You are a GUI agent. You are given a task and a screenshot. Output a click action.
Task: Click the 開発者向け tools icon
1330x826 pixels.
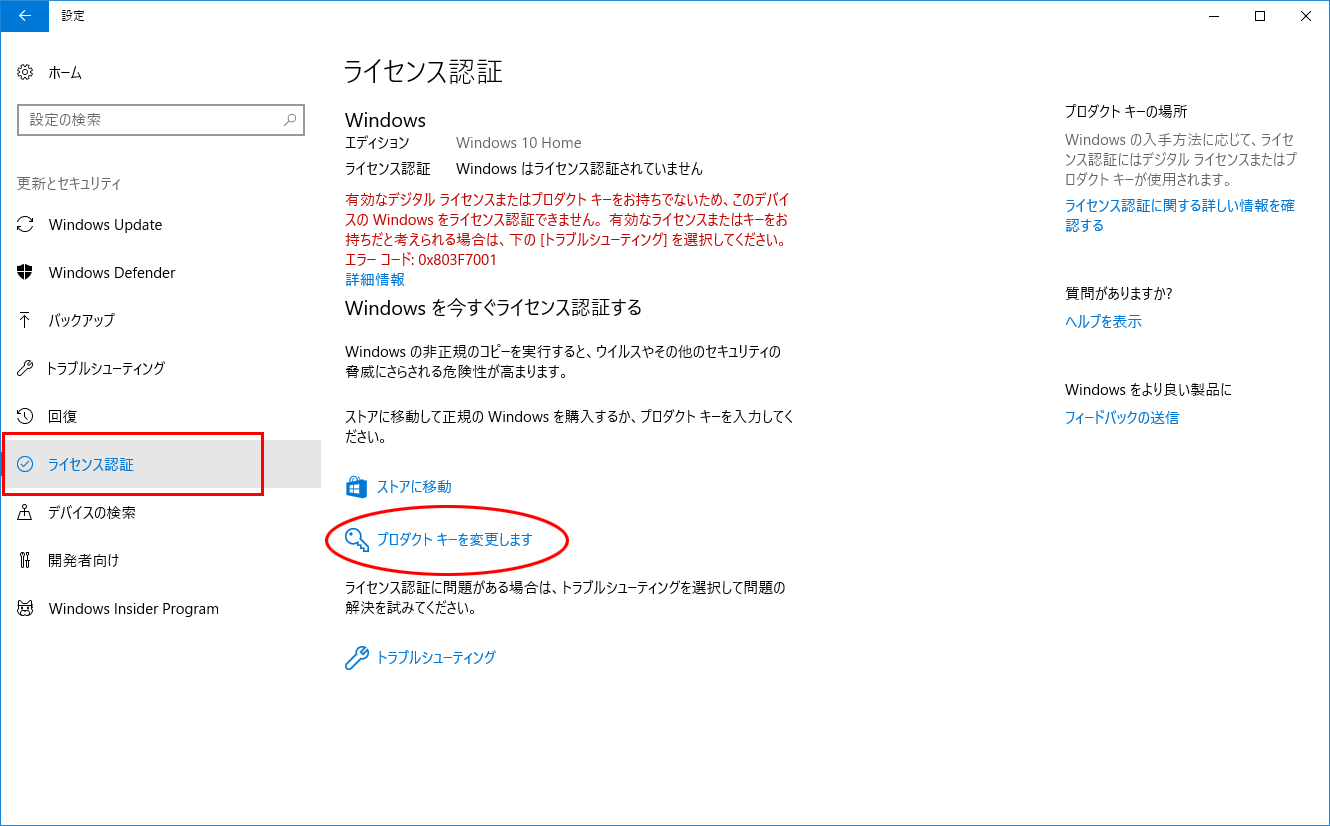tap(26, 560)
